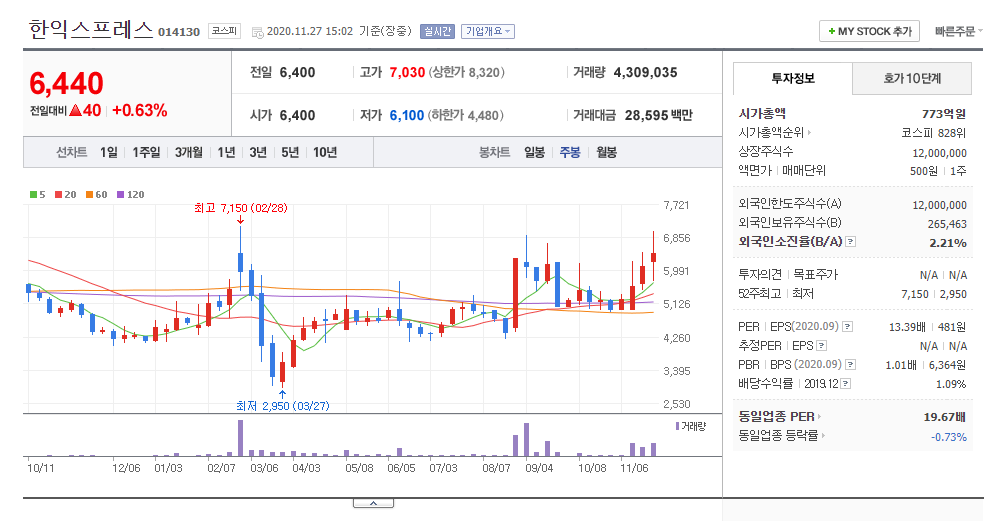Click the current price 6,440

[67, 83]
